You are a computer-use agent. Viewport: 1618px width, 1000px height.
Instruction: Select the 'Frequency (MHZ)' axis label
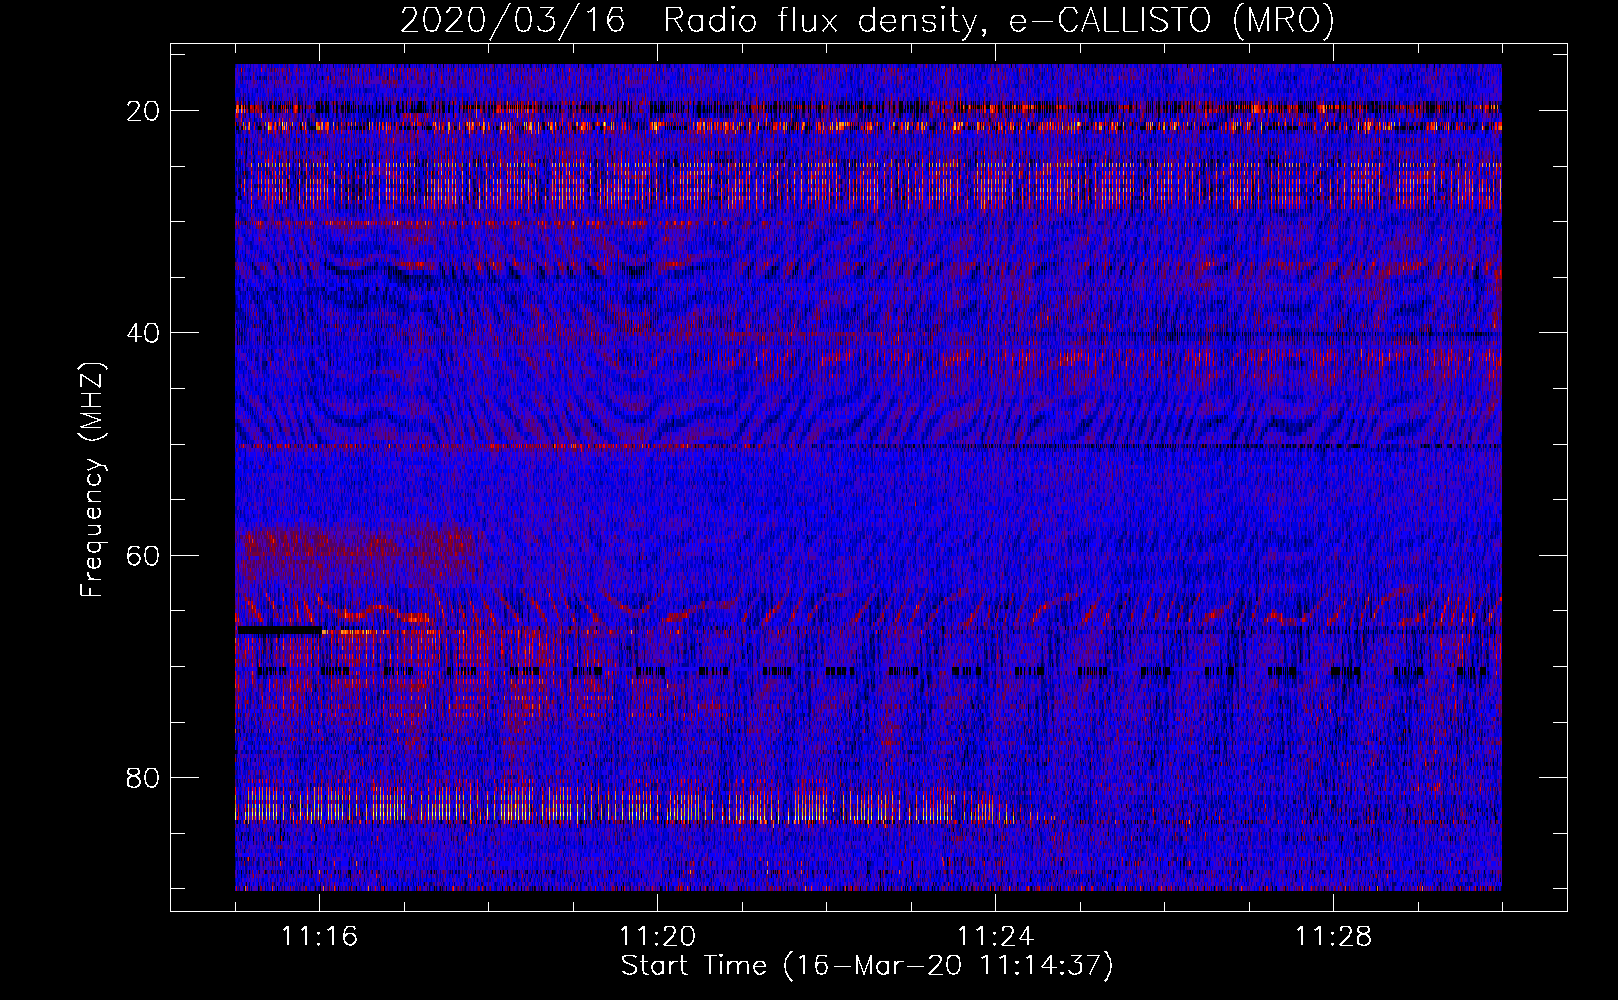92,480
